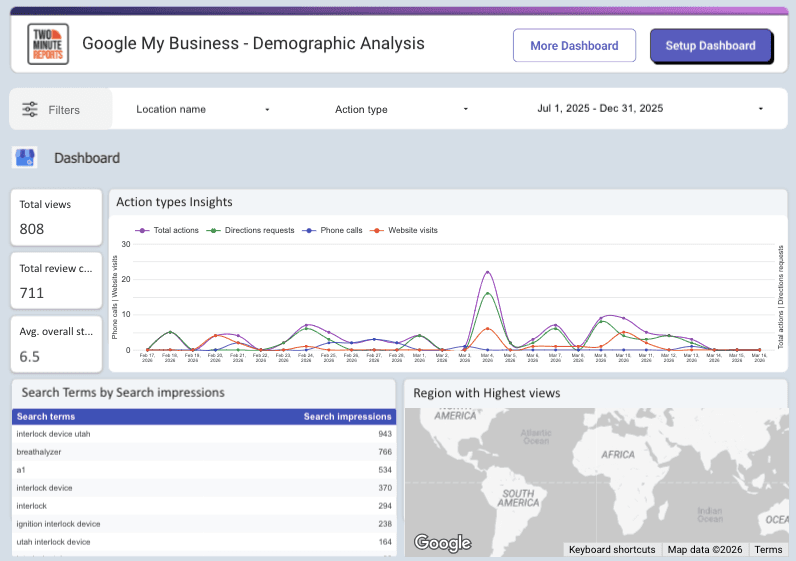The width and height of the screenshot is (796, 561).
Task: Click the Setup Dashboard button
Action: click(711, 46)
